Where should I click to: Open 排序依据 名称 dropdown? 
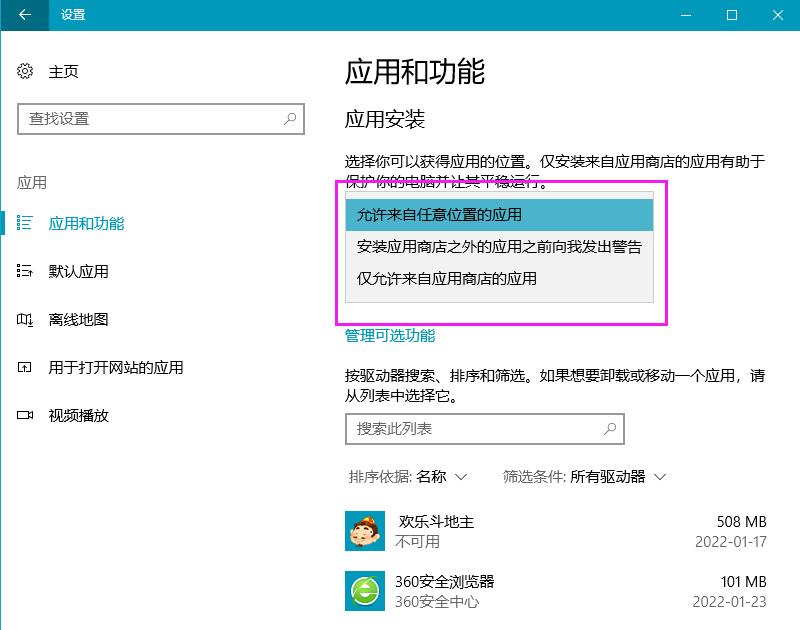click(408, 476)
